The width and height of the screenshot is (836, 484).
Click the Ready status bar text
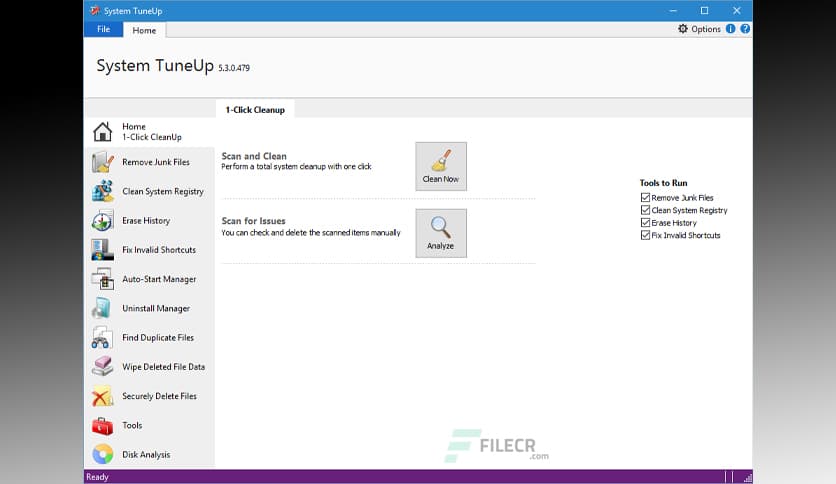click(x=97, y=477)
